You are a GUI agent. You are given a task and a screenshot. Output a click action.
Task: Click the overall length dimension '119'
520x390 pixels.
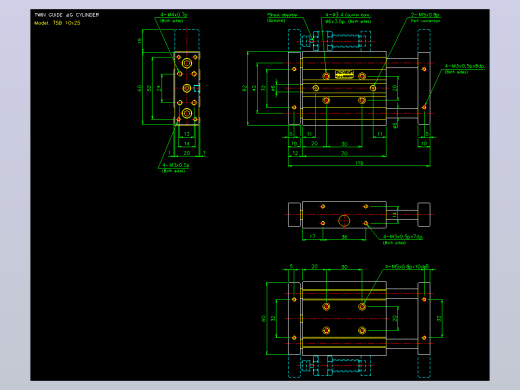click(359, 163)
